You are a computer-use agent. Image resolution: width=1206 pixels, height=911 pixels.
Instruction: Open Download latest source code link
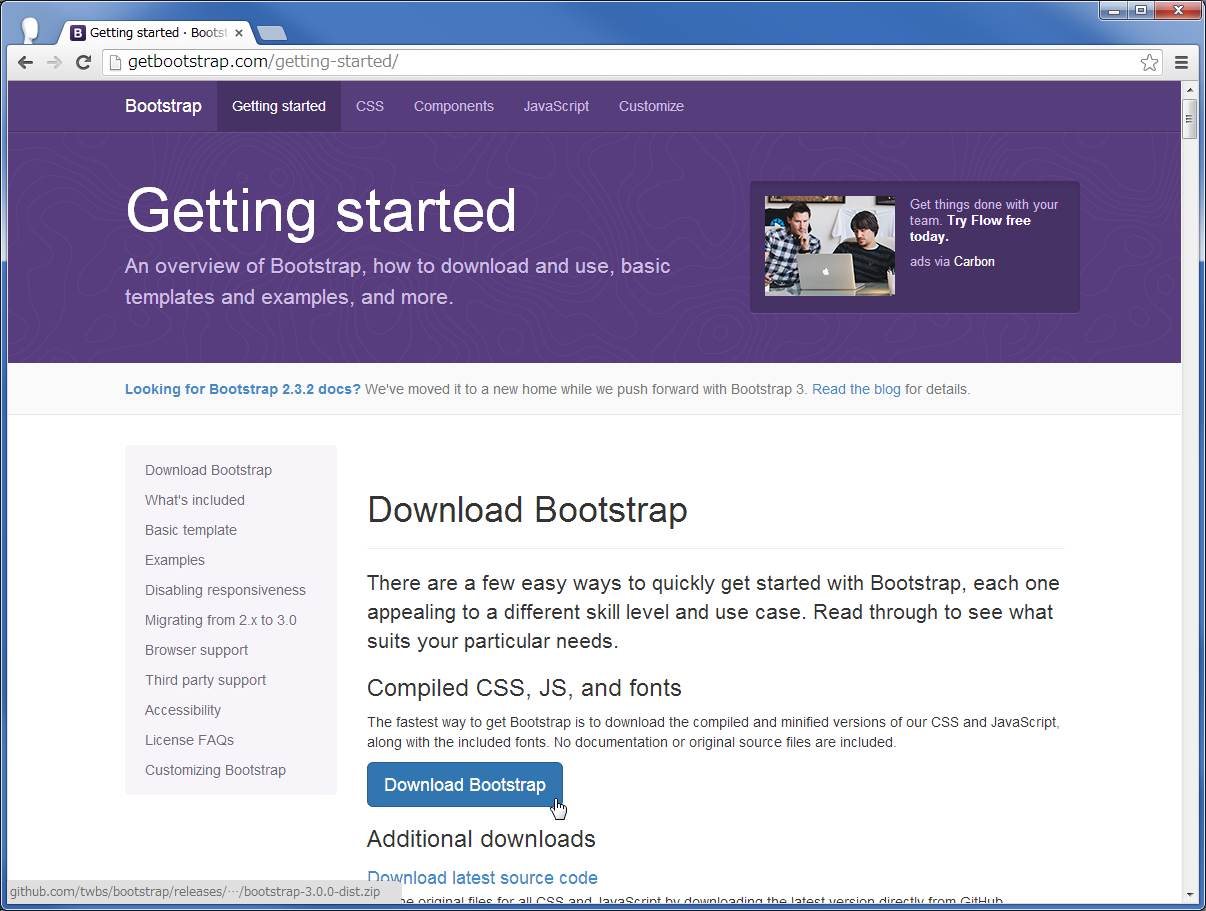tap(482, 878)
